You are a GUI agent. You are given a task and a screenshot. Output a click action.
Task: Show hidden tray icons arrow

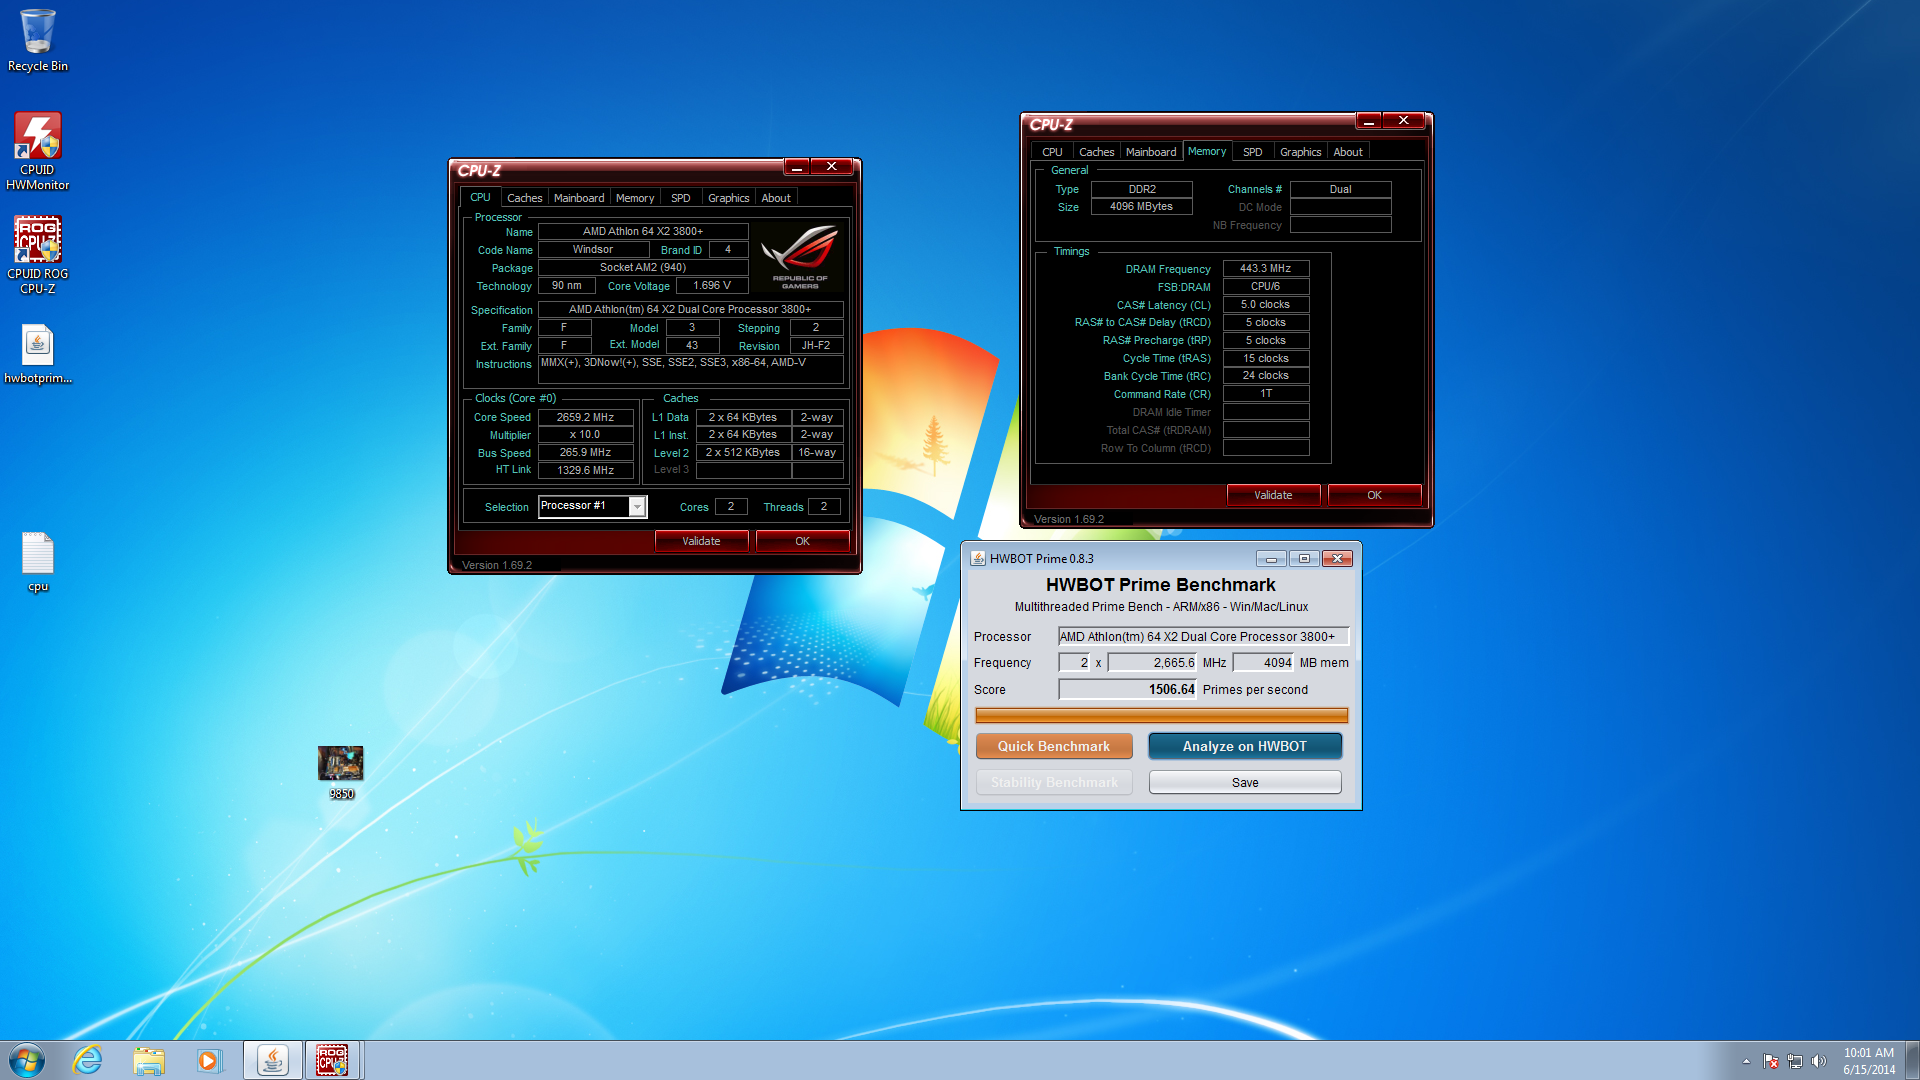pyautogui.click(x=1746, y=1061)
